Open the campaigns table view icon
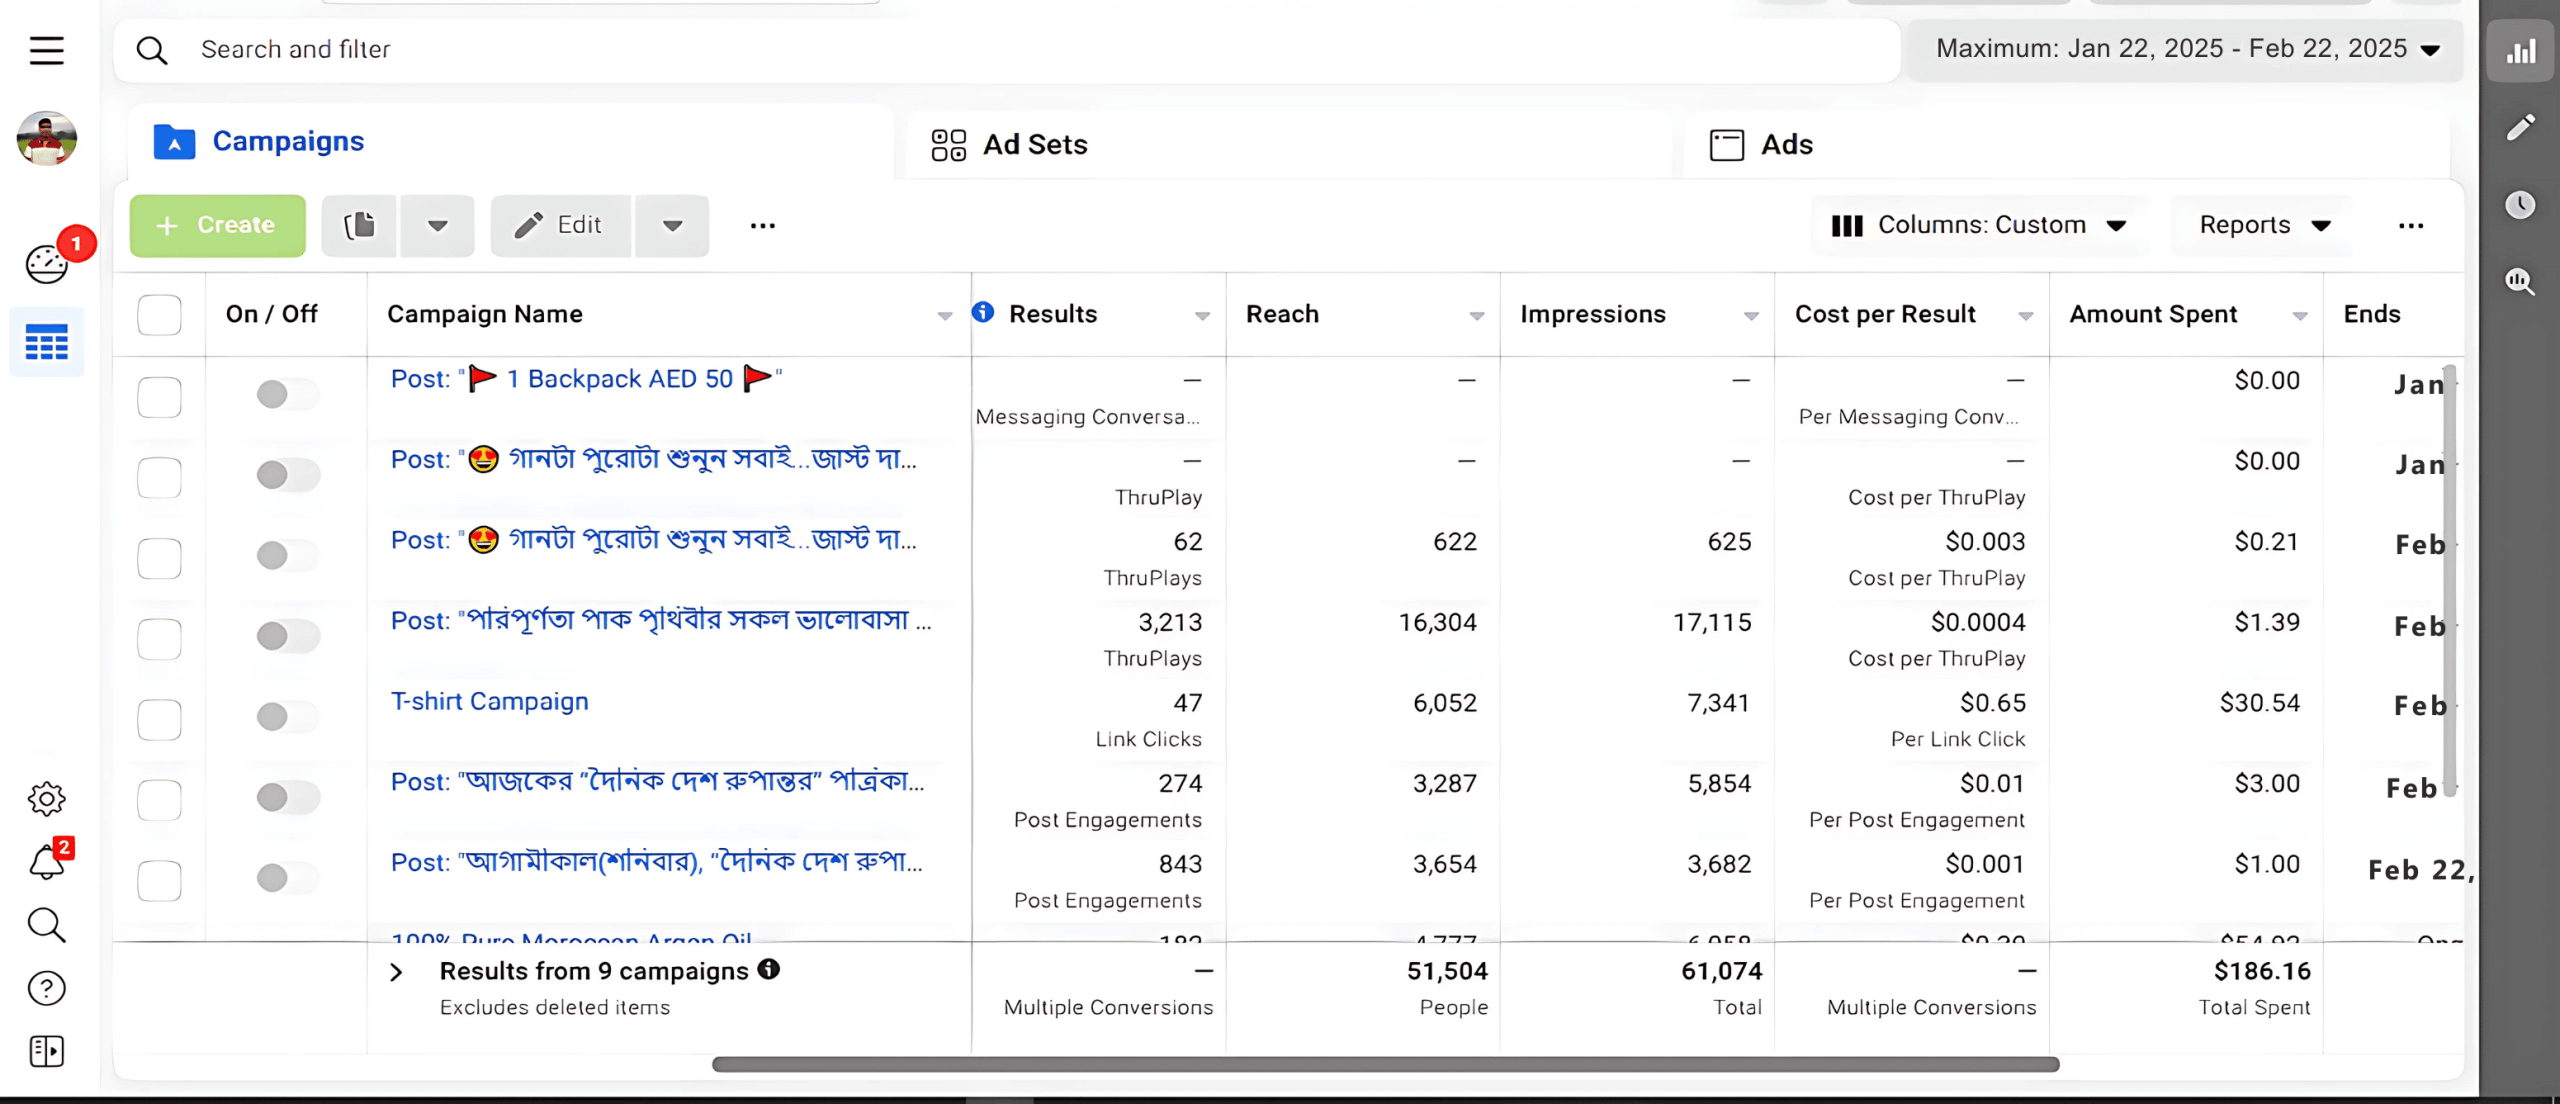 pos(46,343)
